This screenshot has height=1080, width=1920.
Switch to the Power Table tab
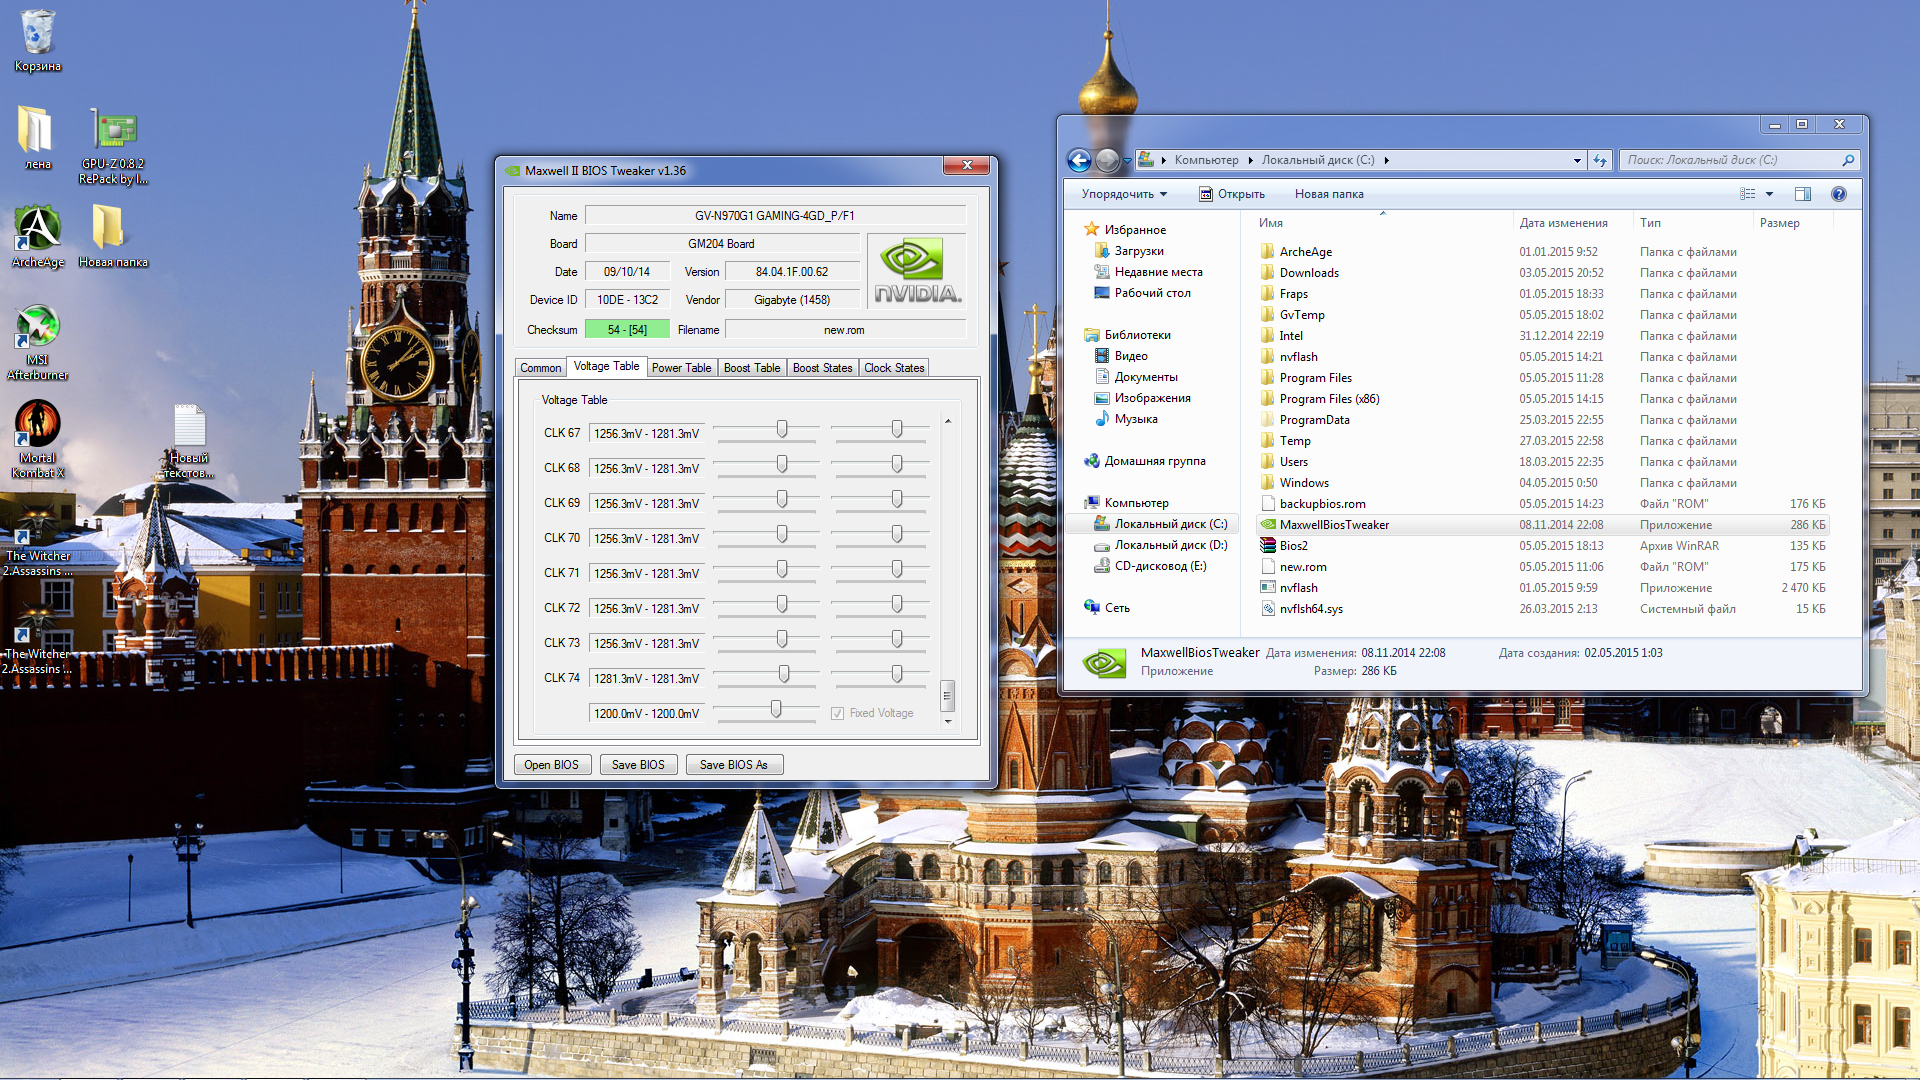(681, 368)
